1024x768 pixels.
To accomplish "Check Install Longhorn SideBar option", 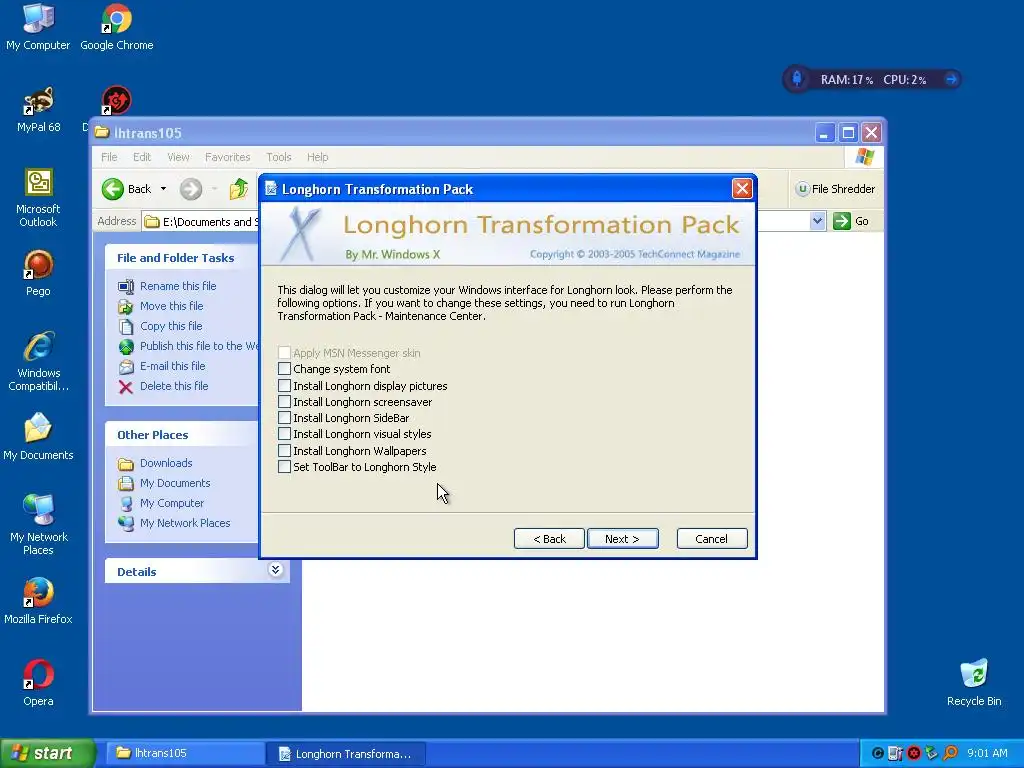I will 284,418.
